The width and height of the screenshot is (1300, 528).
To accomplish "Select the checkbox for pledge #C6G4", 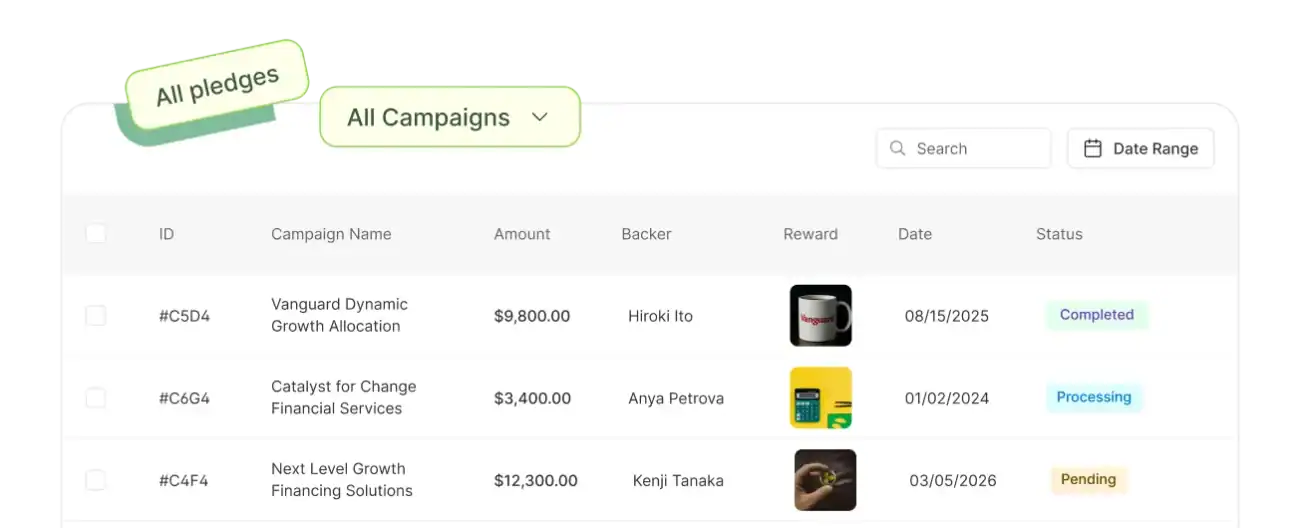I will click(95, 398).
